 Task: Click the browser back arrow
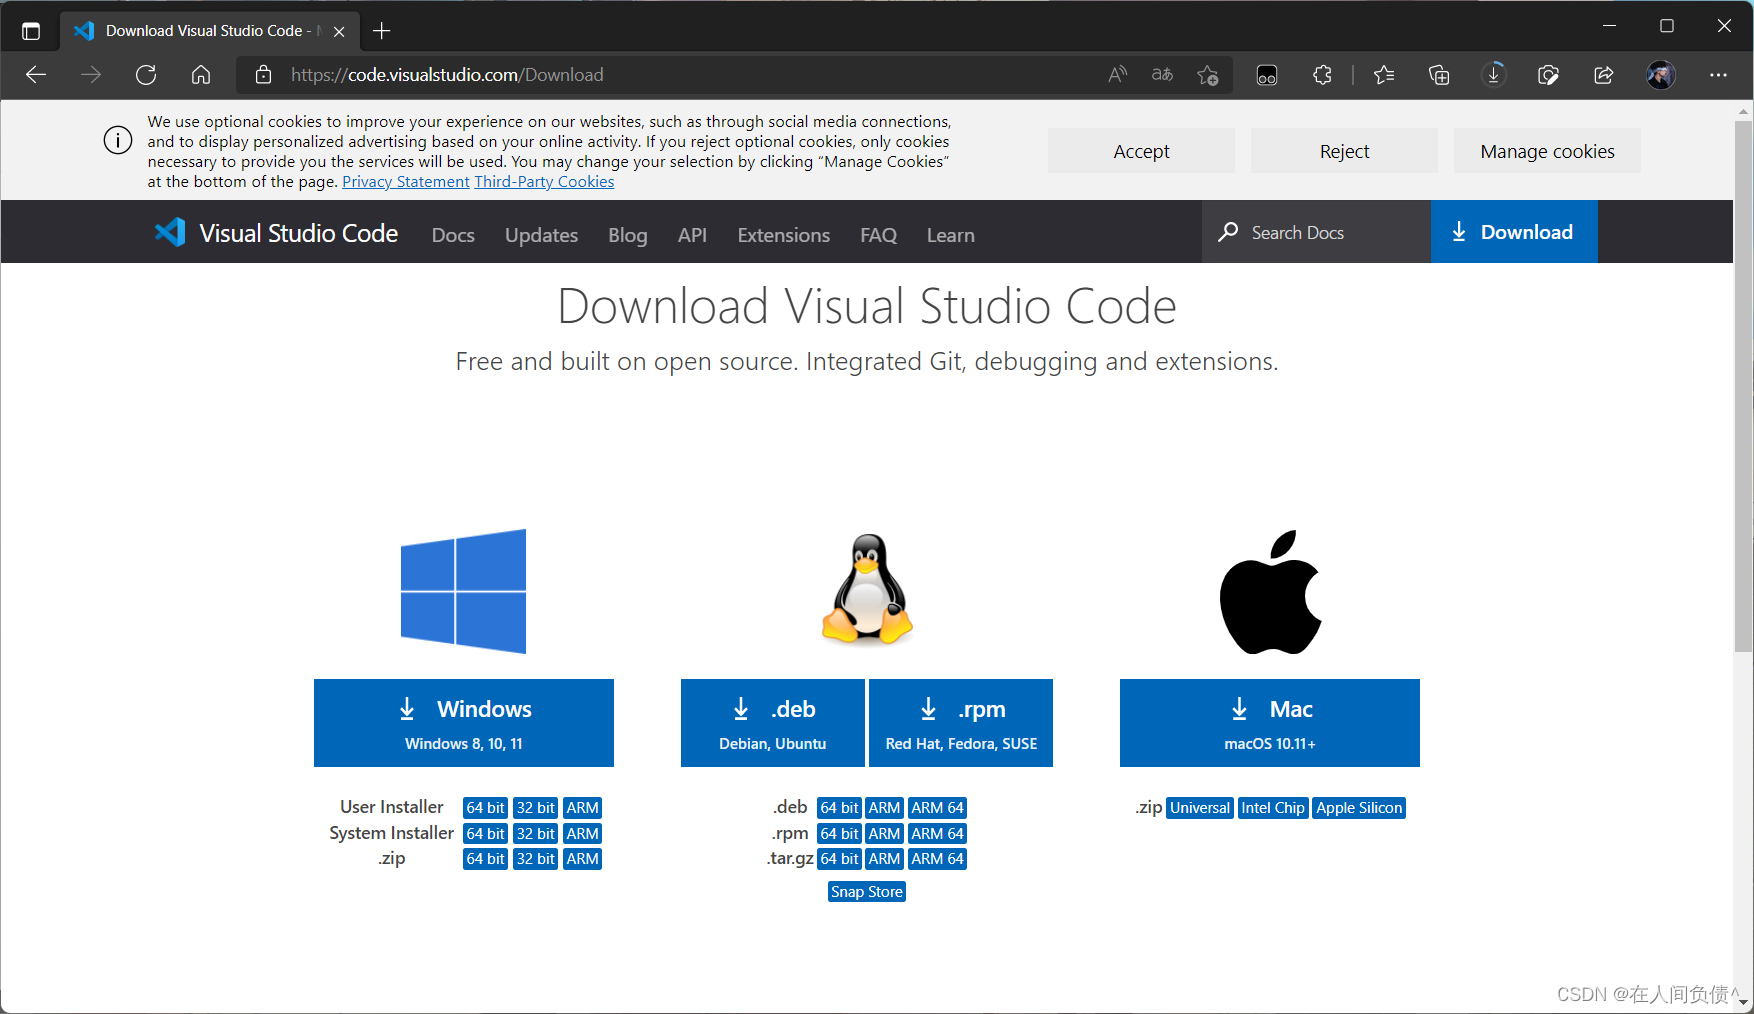(x=36, y=75)
